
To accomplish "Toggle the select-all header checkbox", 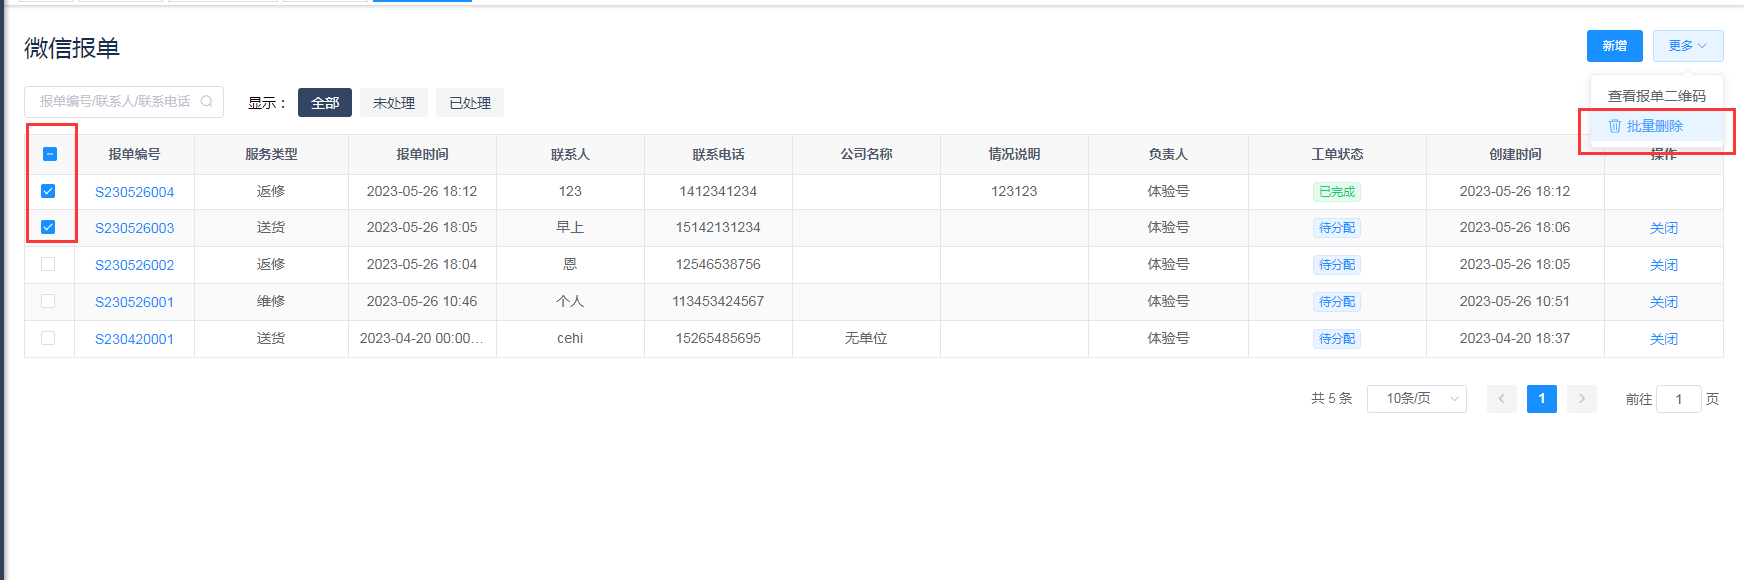I will tap(50, 154).
